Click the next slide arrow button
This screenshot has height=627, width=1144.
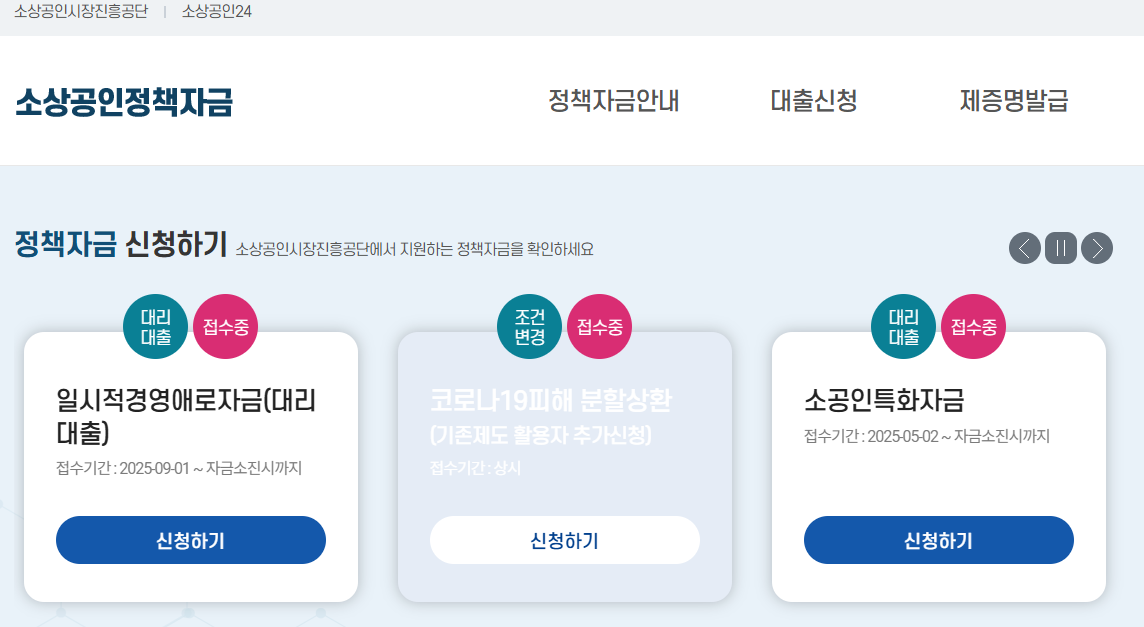click(1097, 248)
